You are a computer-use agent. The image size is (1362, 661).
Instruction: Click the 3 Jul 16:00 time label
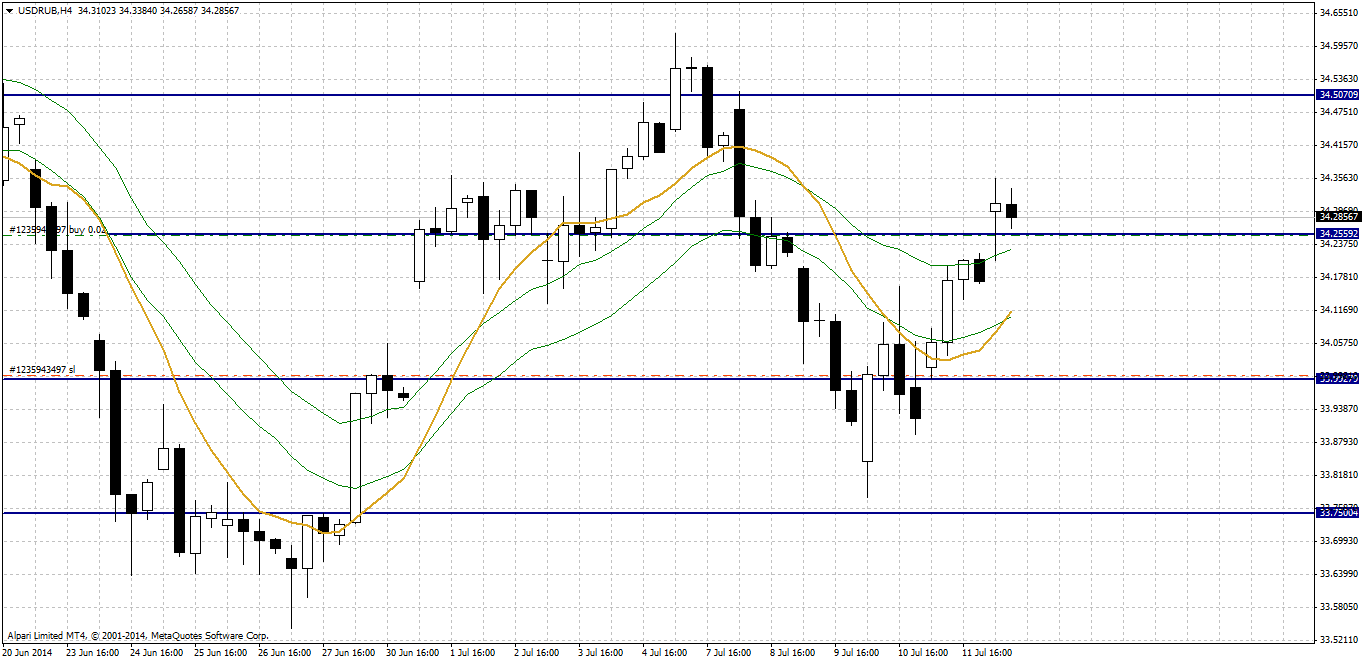(x=602, y=653)
